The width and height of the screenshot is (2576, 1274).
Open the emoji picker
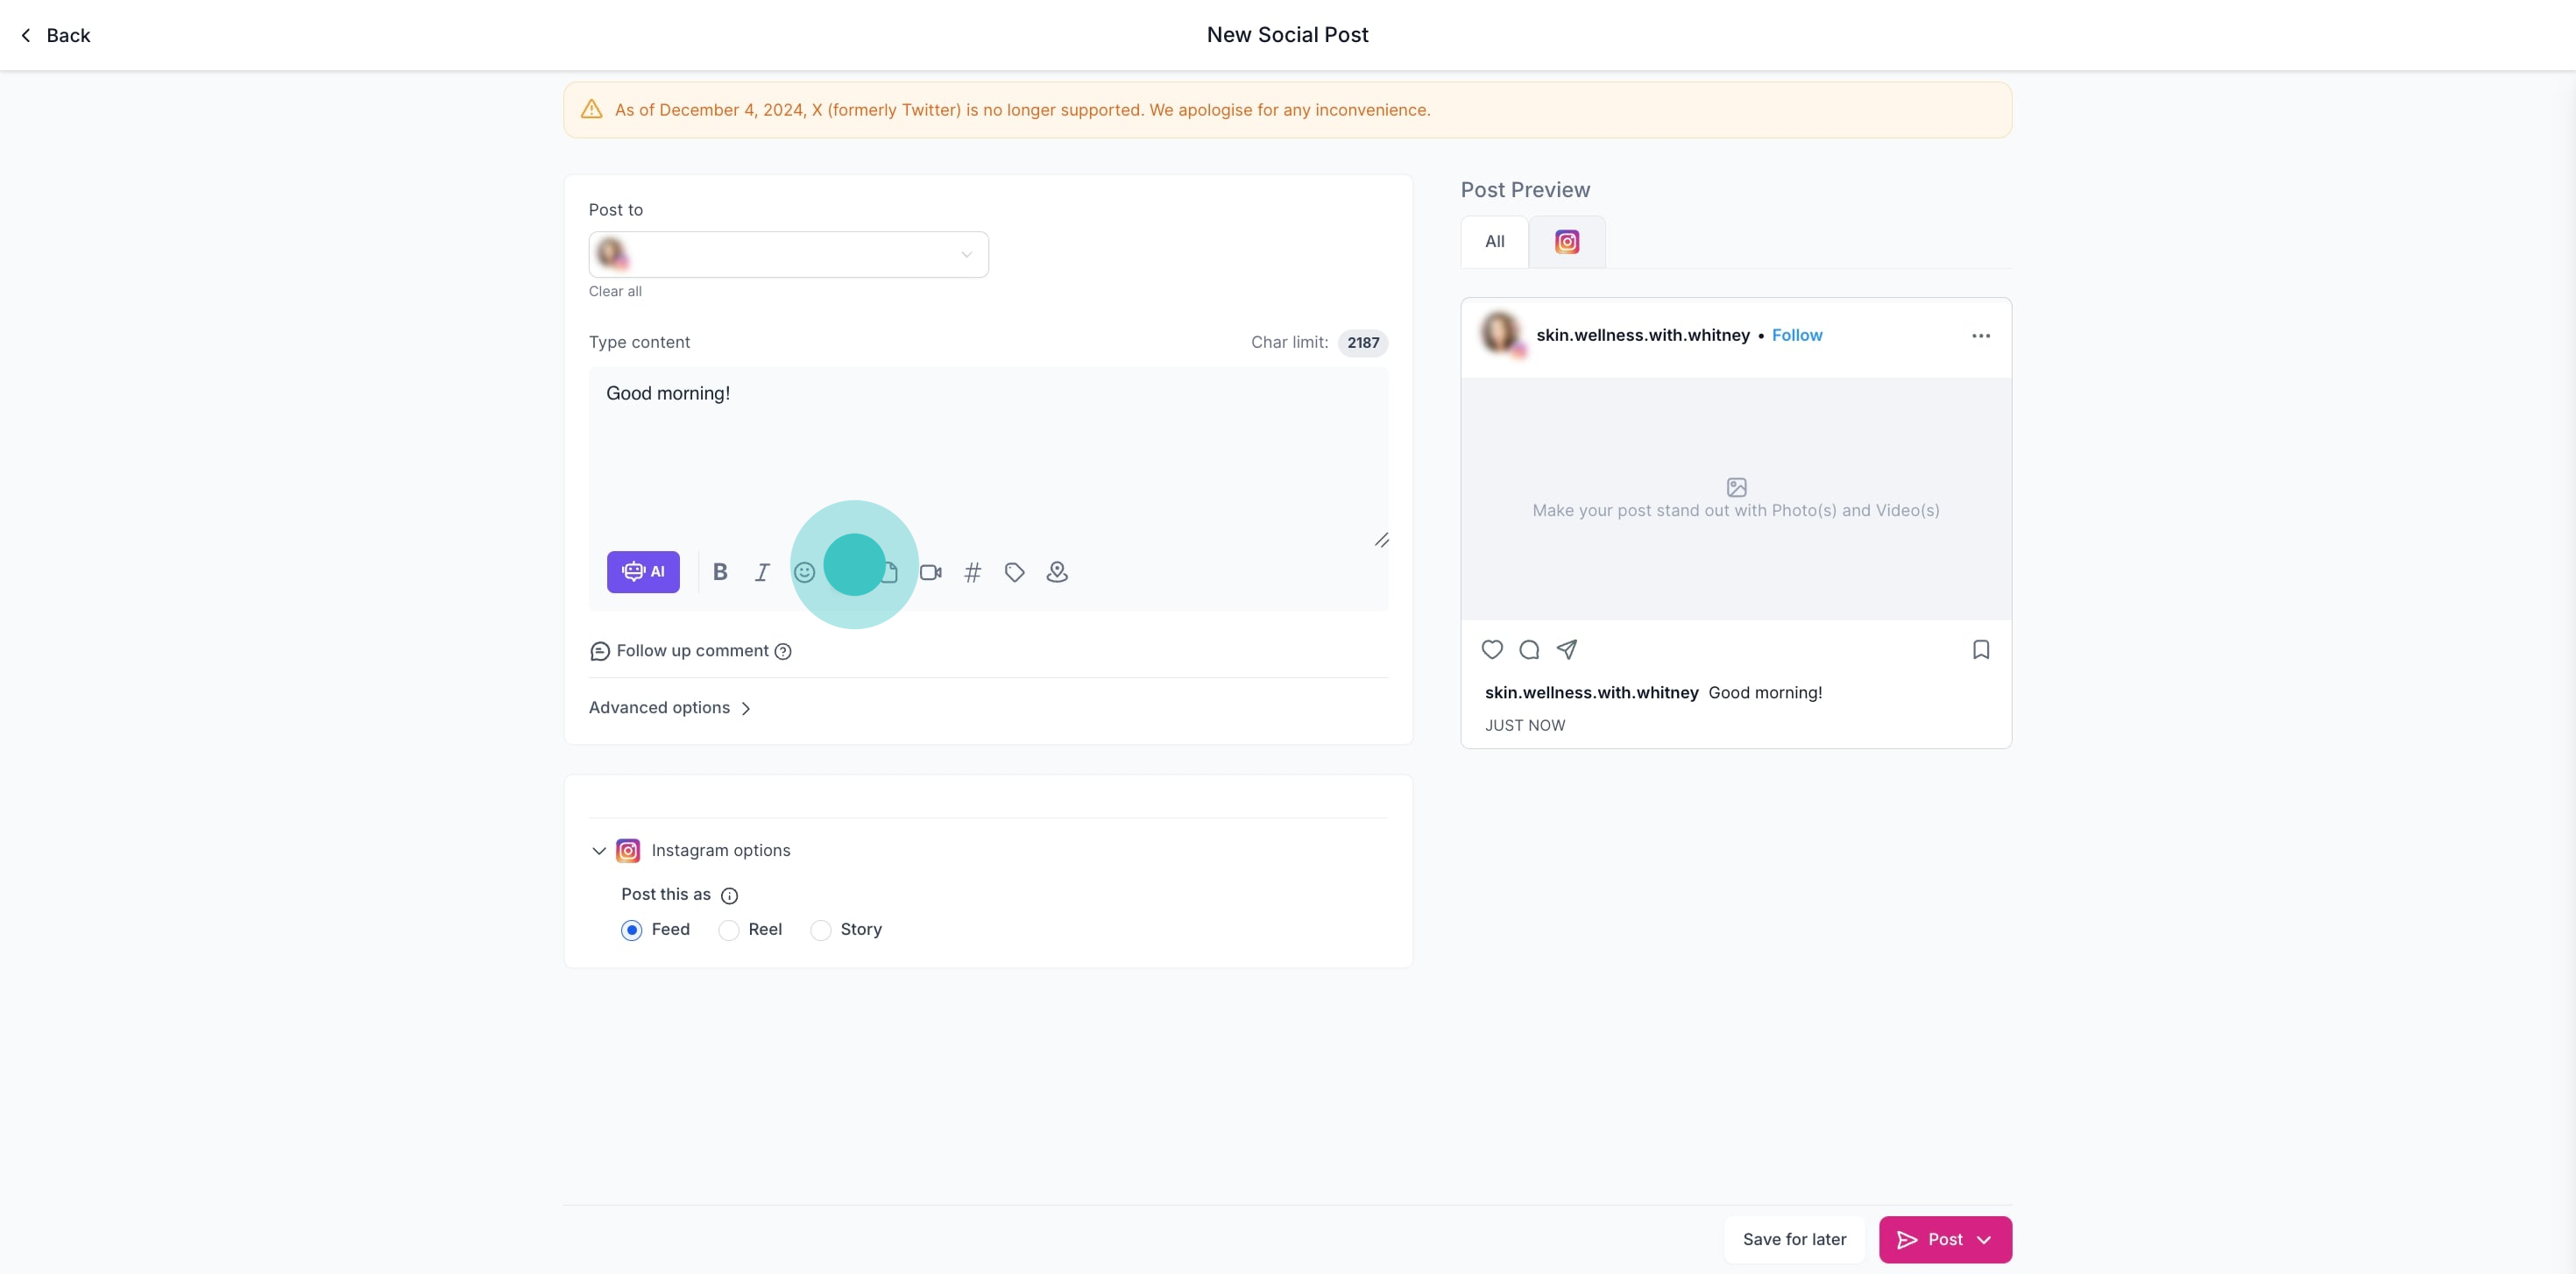(x=804, y=572)
